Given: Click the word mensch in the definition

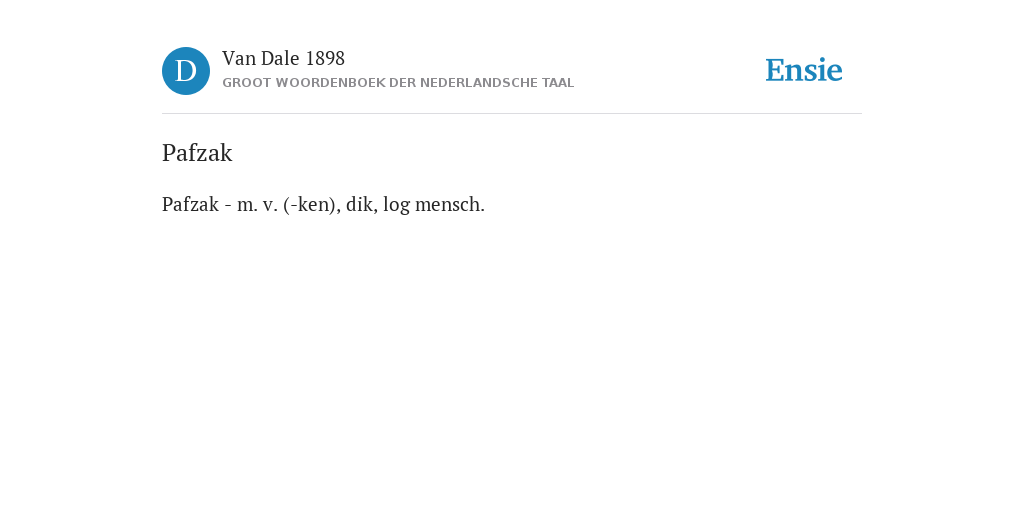Looking at the screenshot, I should (x=450, y=204).
